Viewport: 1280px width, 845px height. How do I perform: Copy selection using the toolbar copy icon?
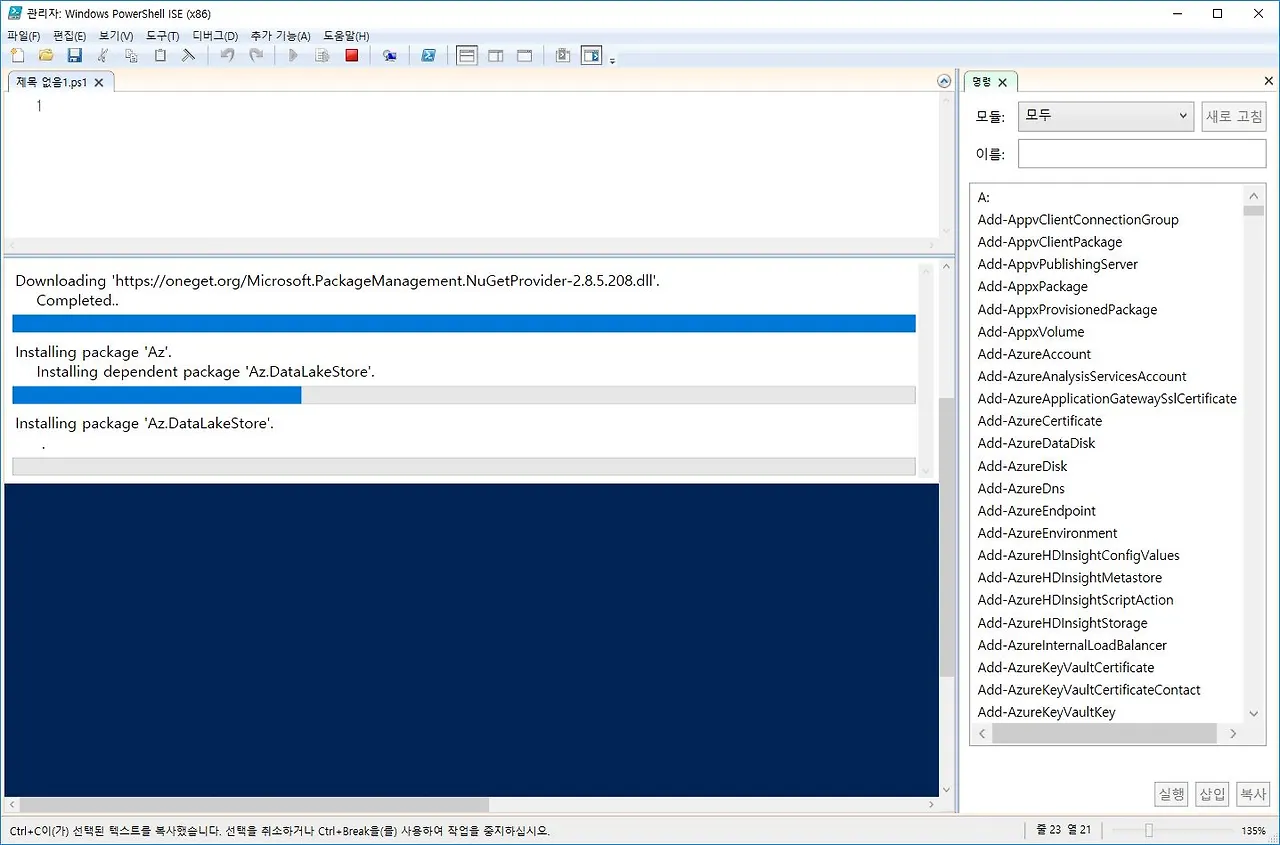[131, 56]
